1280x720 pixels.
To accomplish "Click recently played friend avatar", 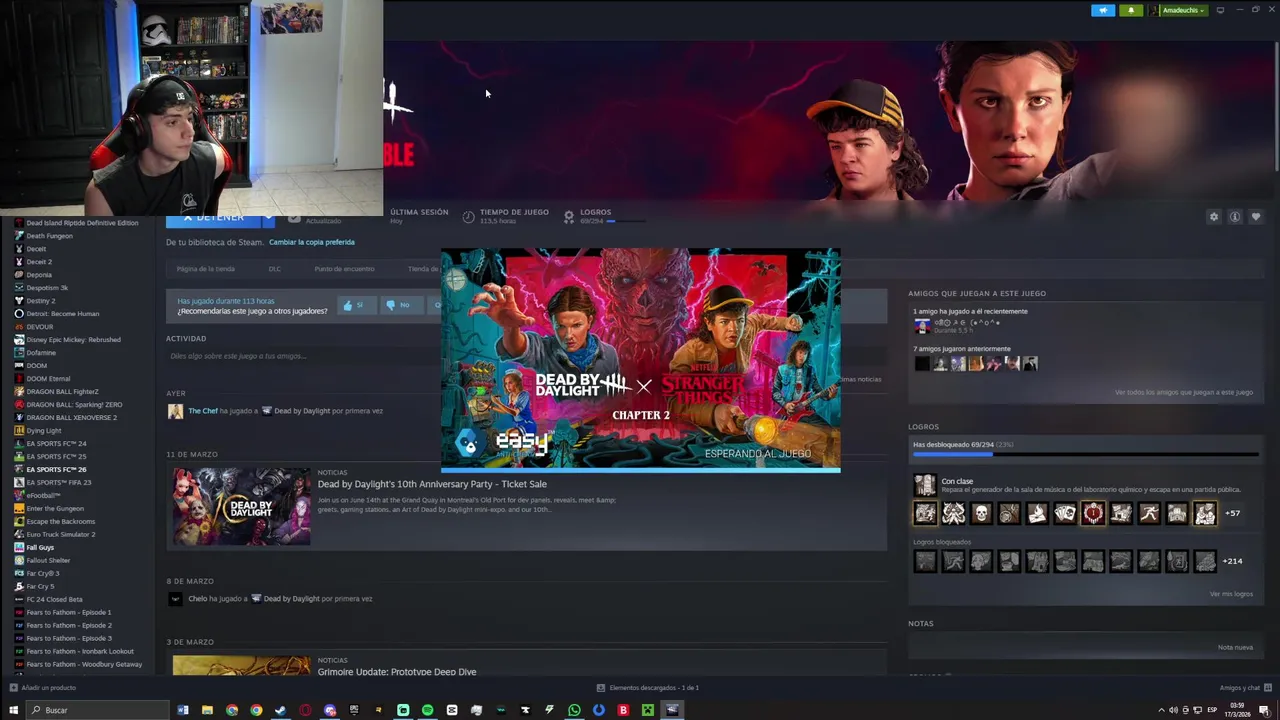I will pos(922,326).
